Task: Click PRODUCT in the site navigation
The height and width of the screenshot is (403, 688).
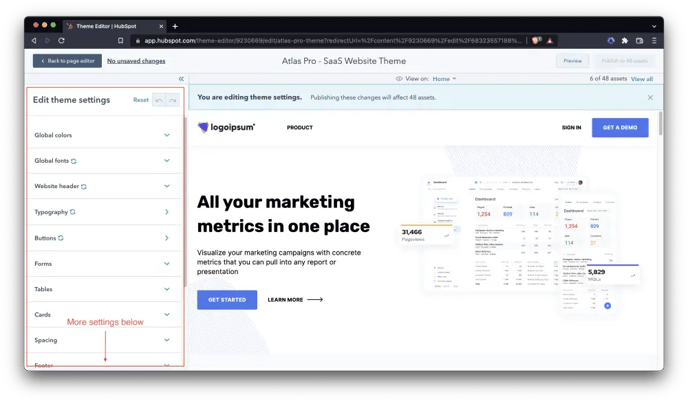Action: coord(300,128)
